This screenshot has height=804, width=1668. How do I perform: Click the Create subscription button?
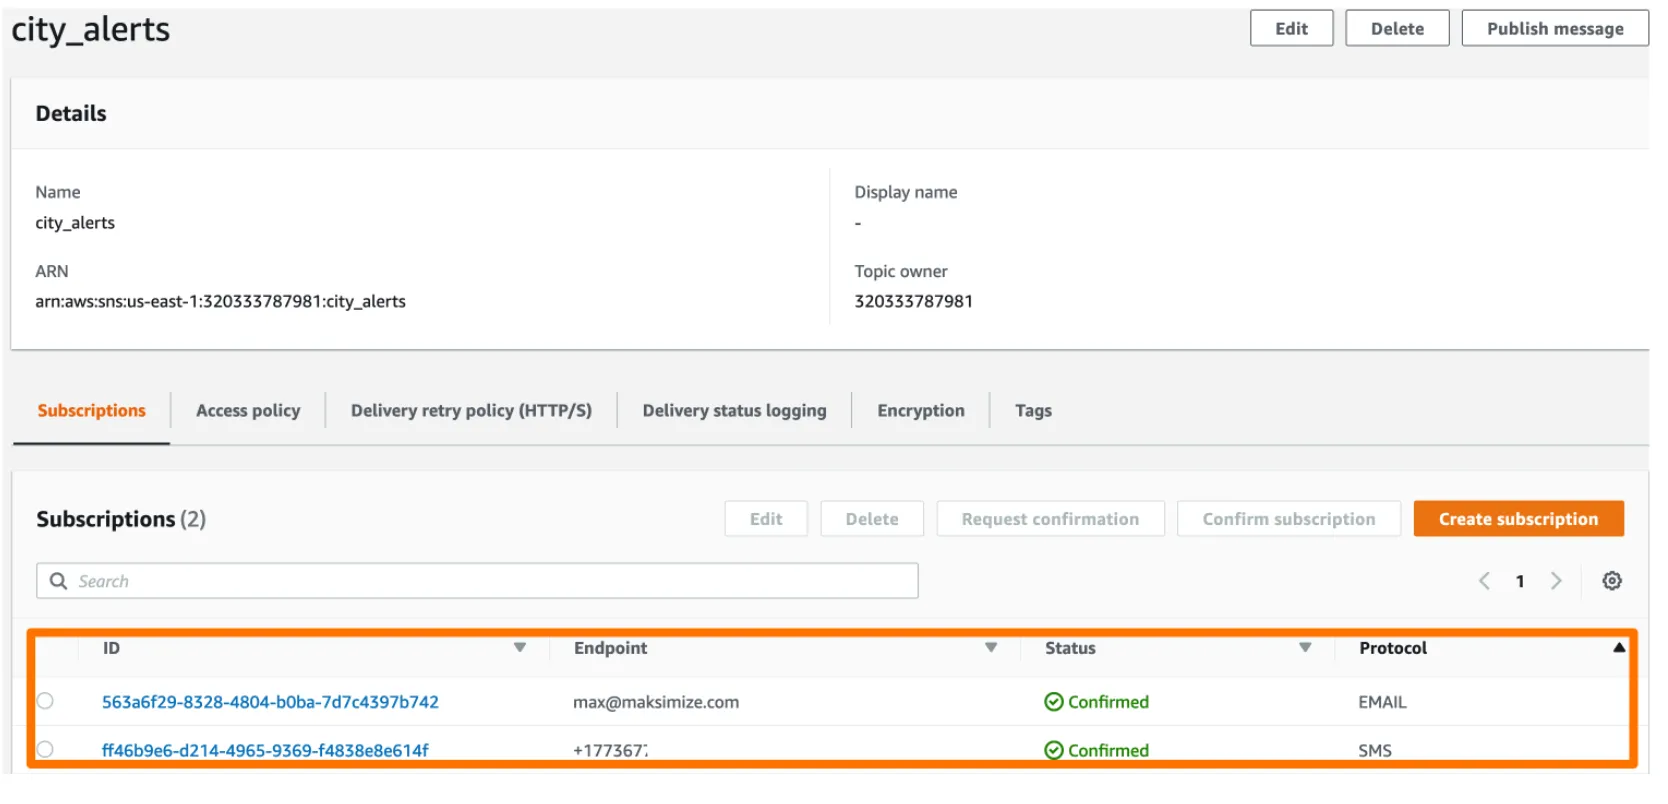[1517, 519]
